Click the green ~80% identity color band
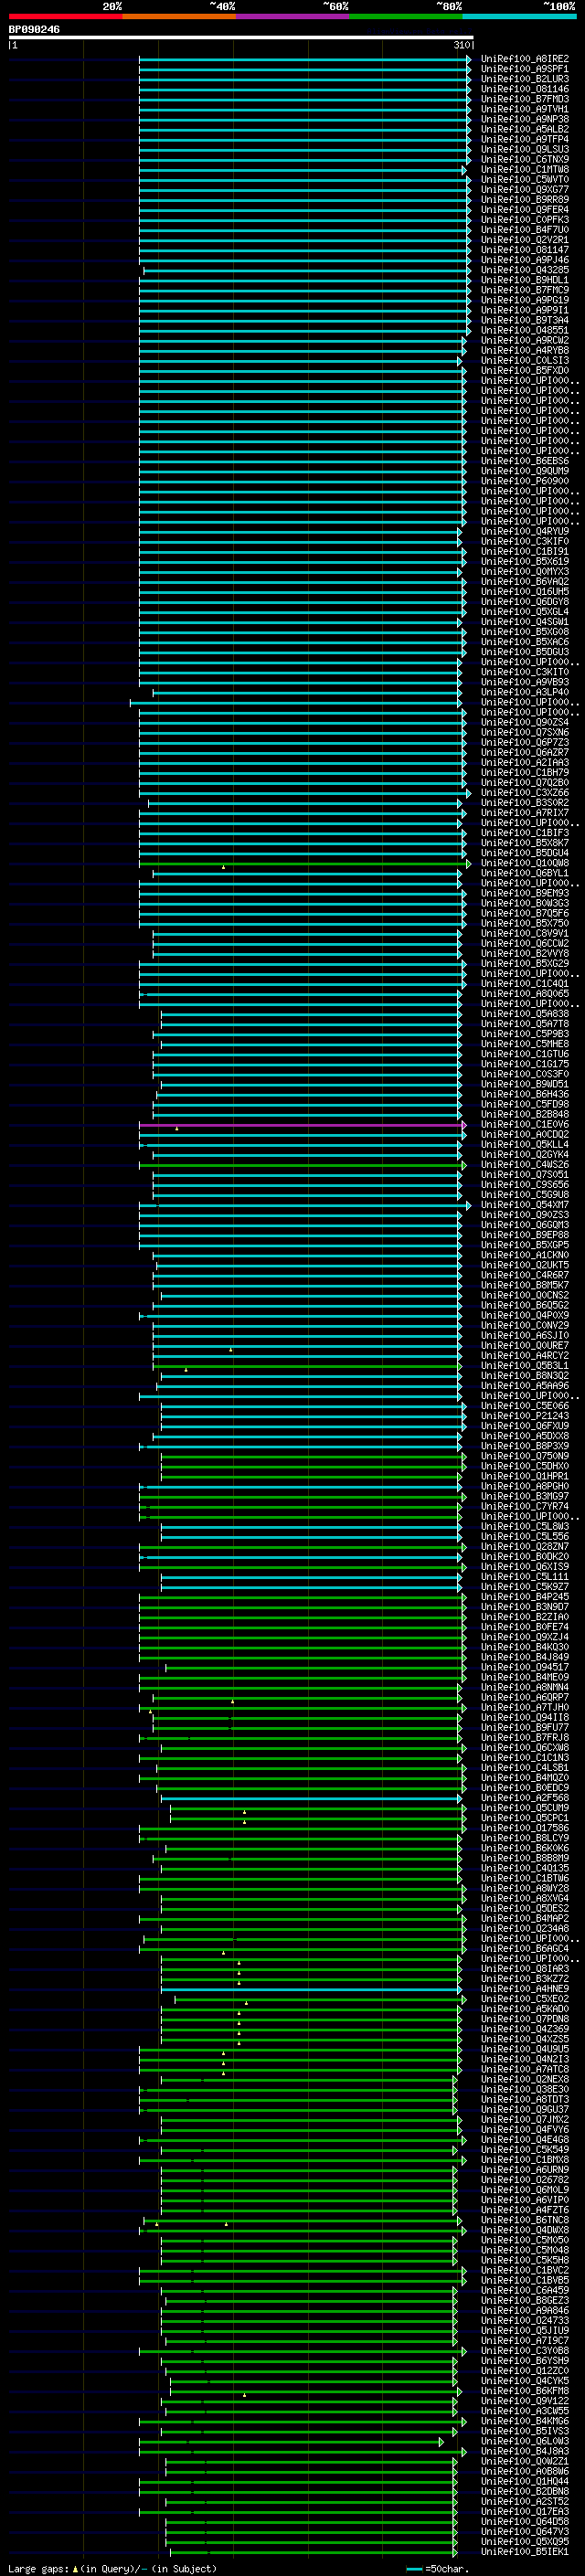The width and height of the screenshot is (585, 2576). (x=406, y=16)
